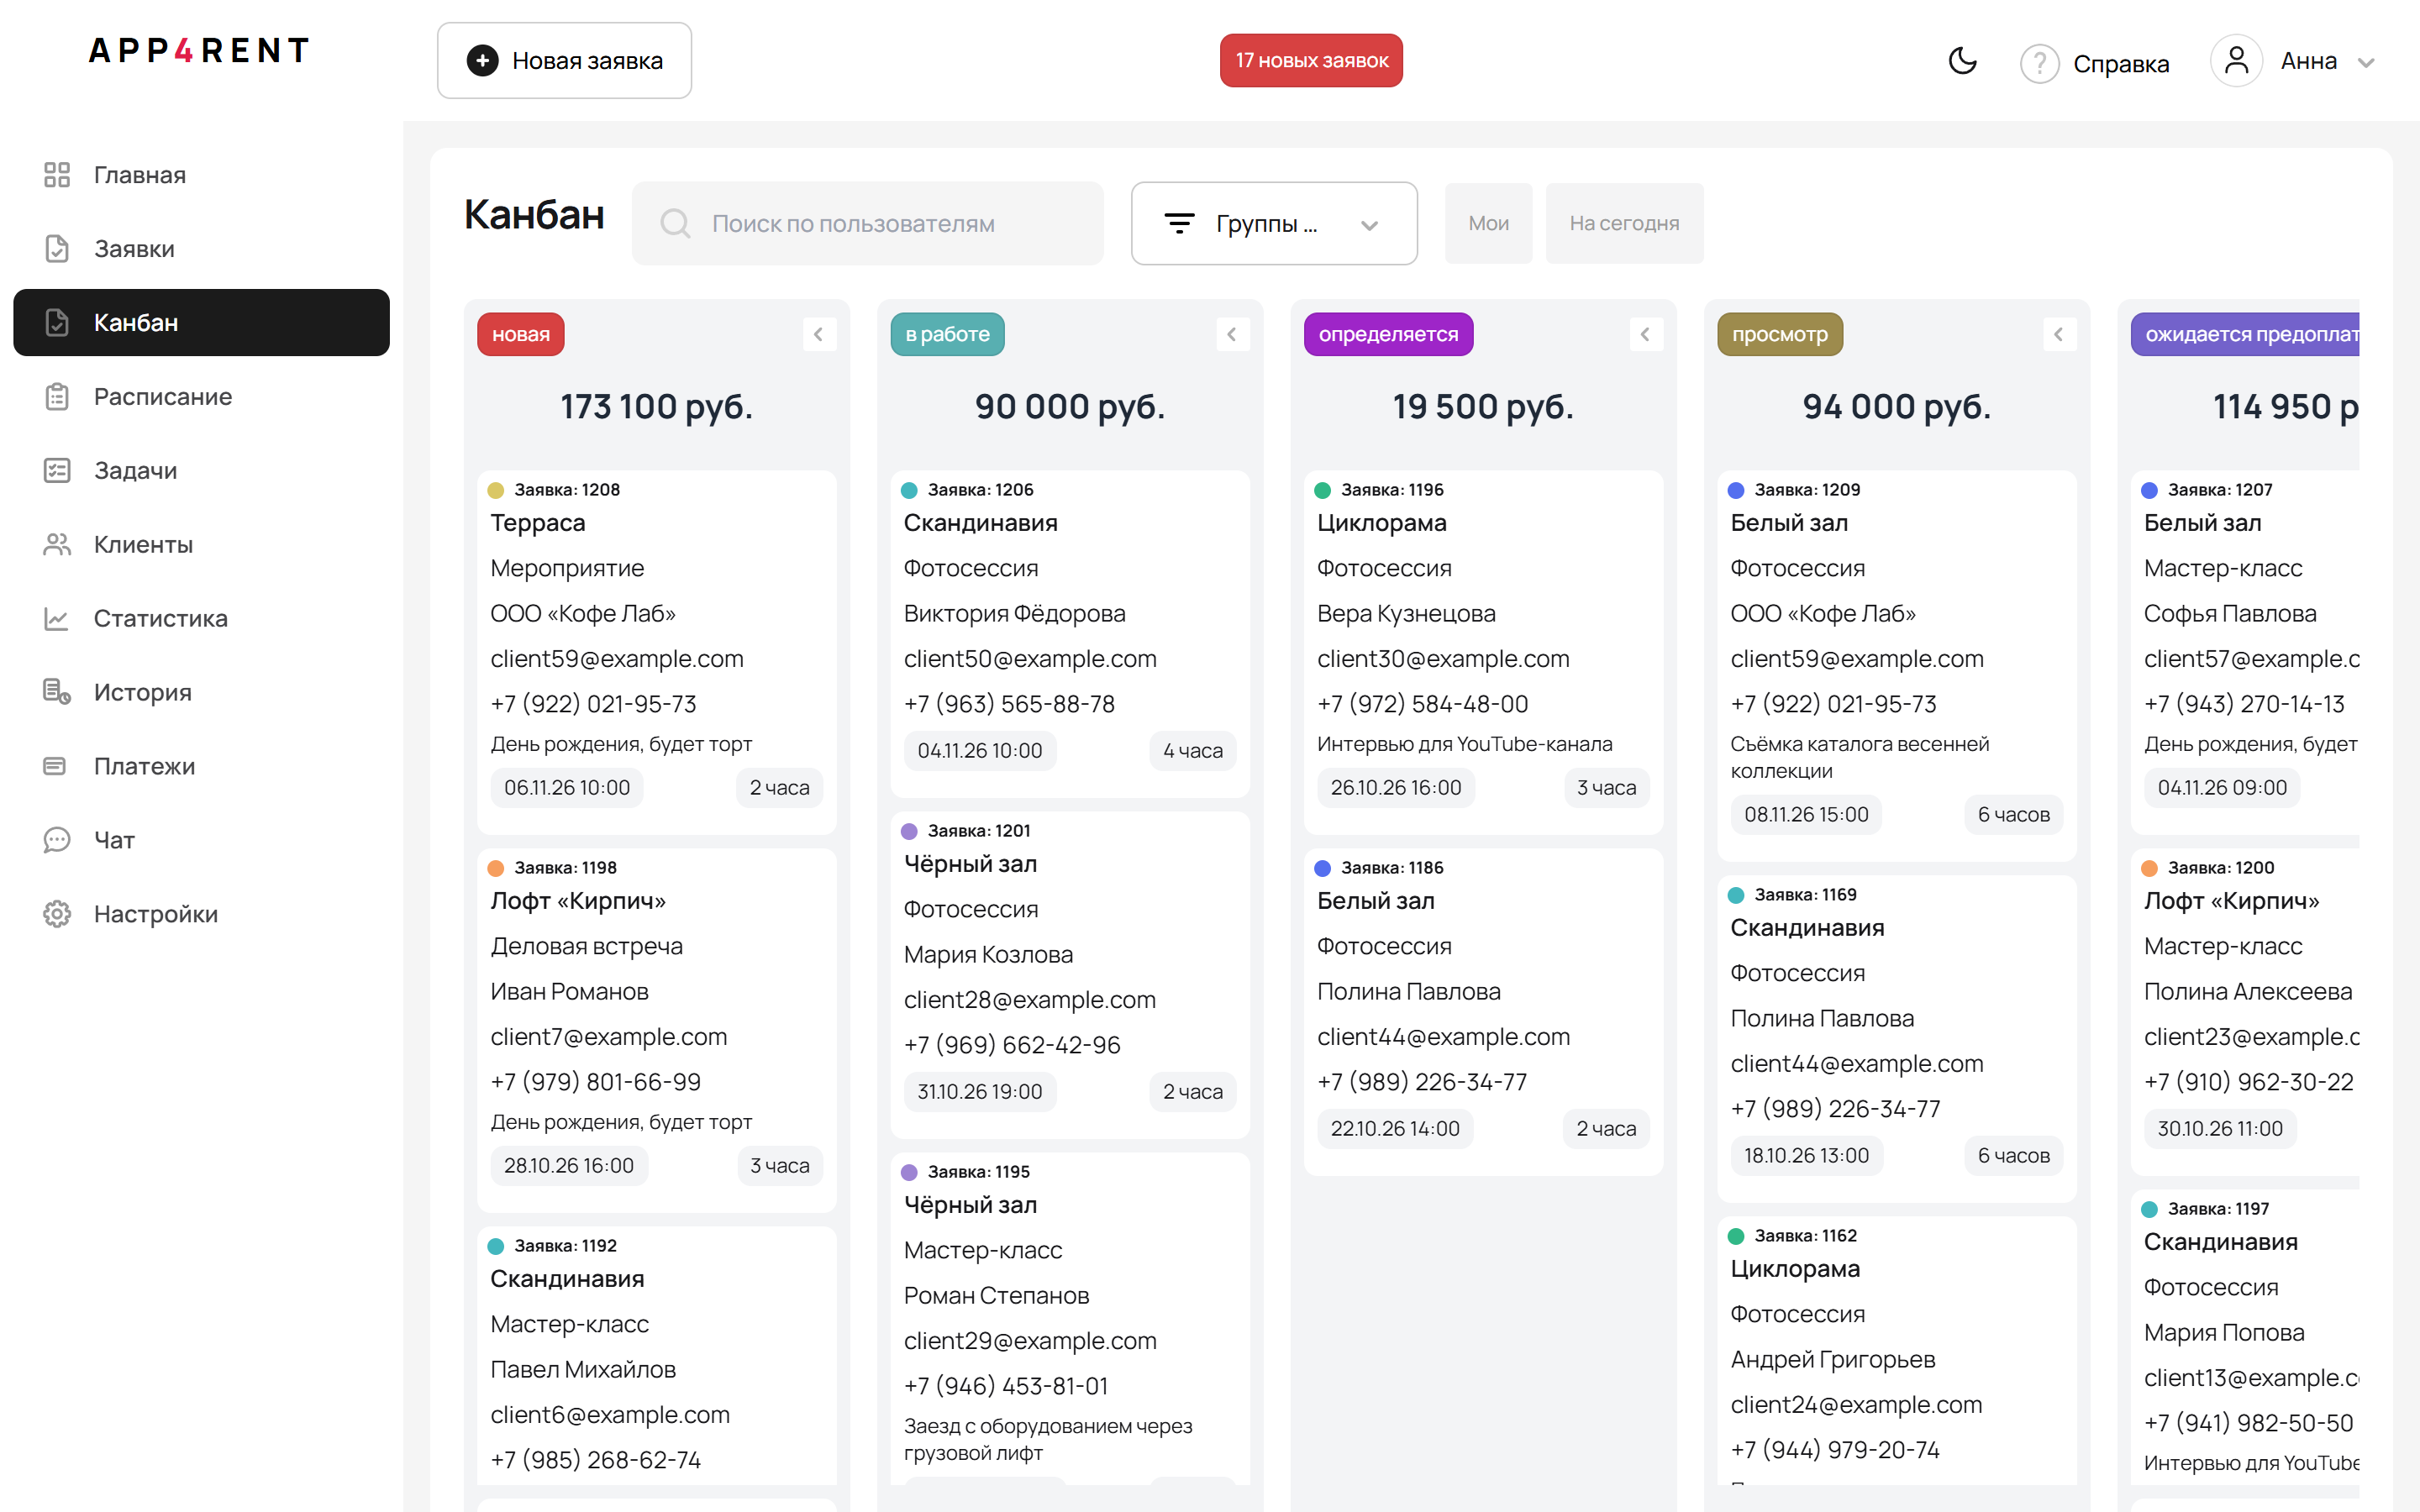The image size is (2420, 1512).
Task: Go to Заявки sidebar item
Action: tap(201, 249)
